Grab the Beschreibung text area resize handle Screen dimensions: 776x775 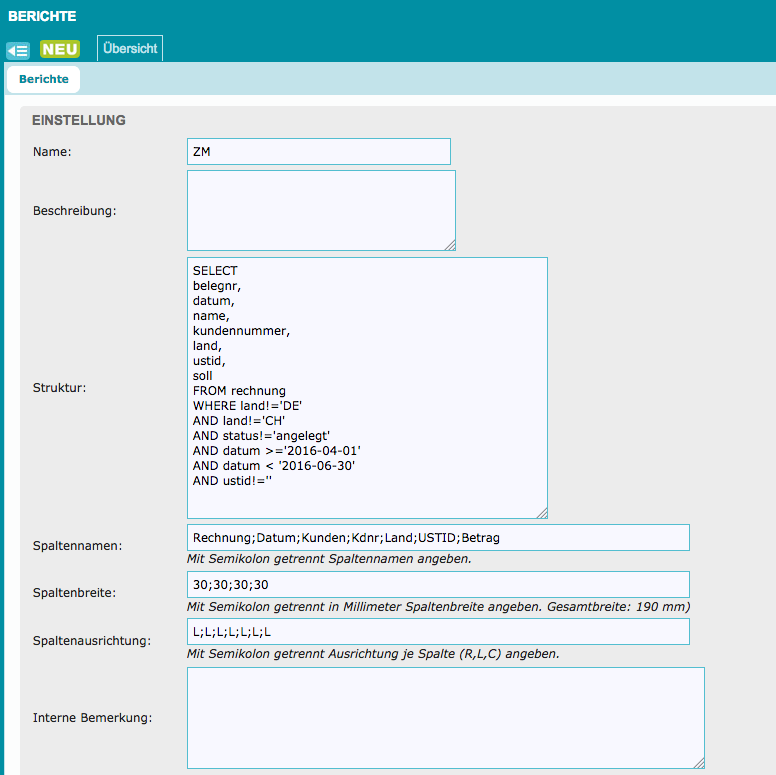[450, 245]
